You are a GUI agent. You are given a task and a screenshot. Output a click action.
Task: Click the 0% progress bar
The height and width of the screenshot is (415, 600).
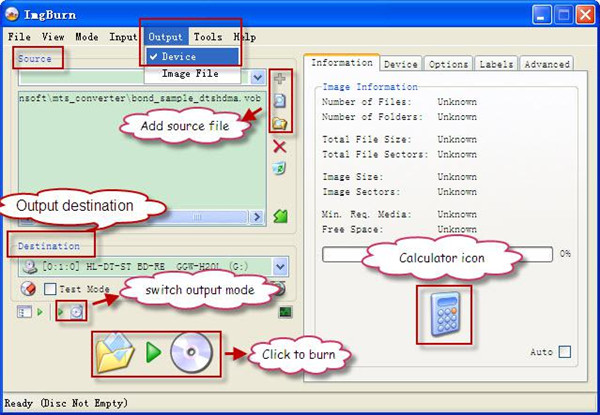click(437, 254)
